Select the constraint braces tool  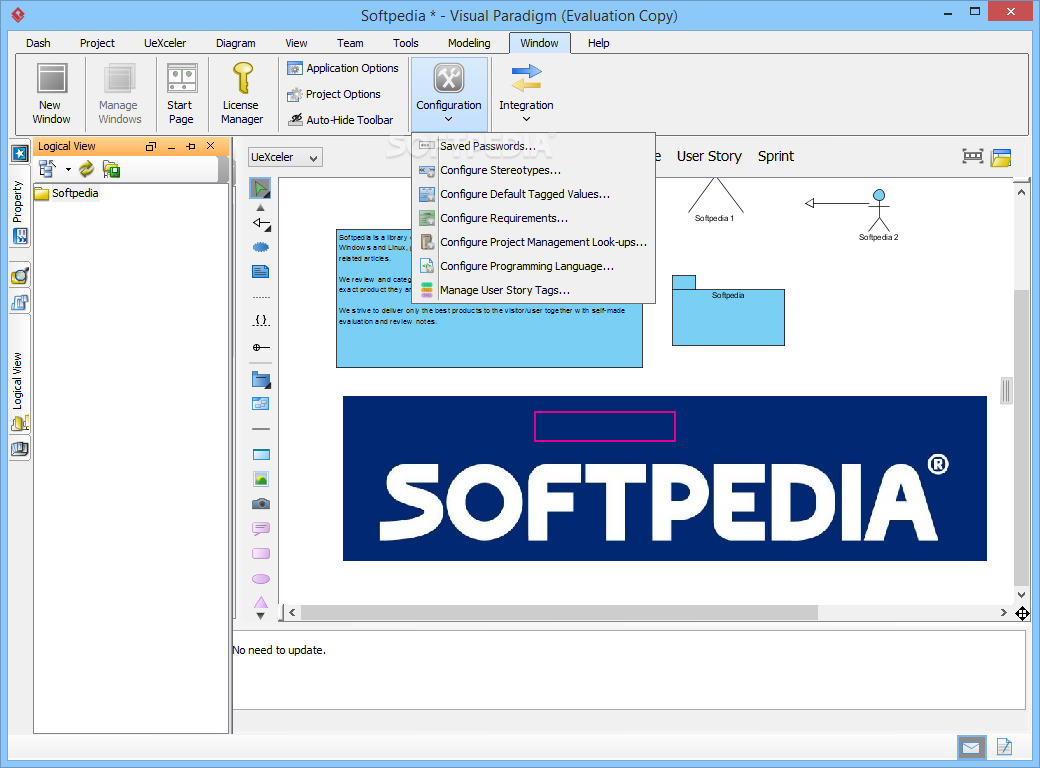[x=261, y=320]
